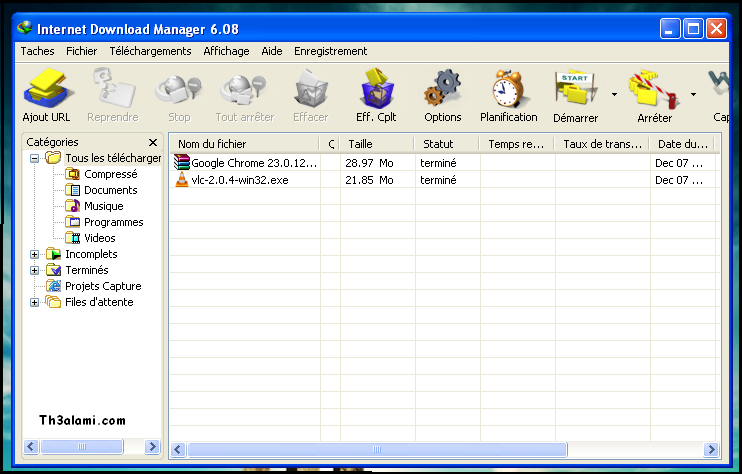Click the Terminés folder icon
The image size is (742, 474).
click(x=53, y=270)
